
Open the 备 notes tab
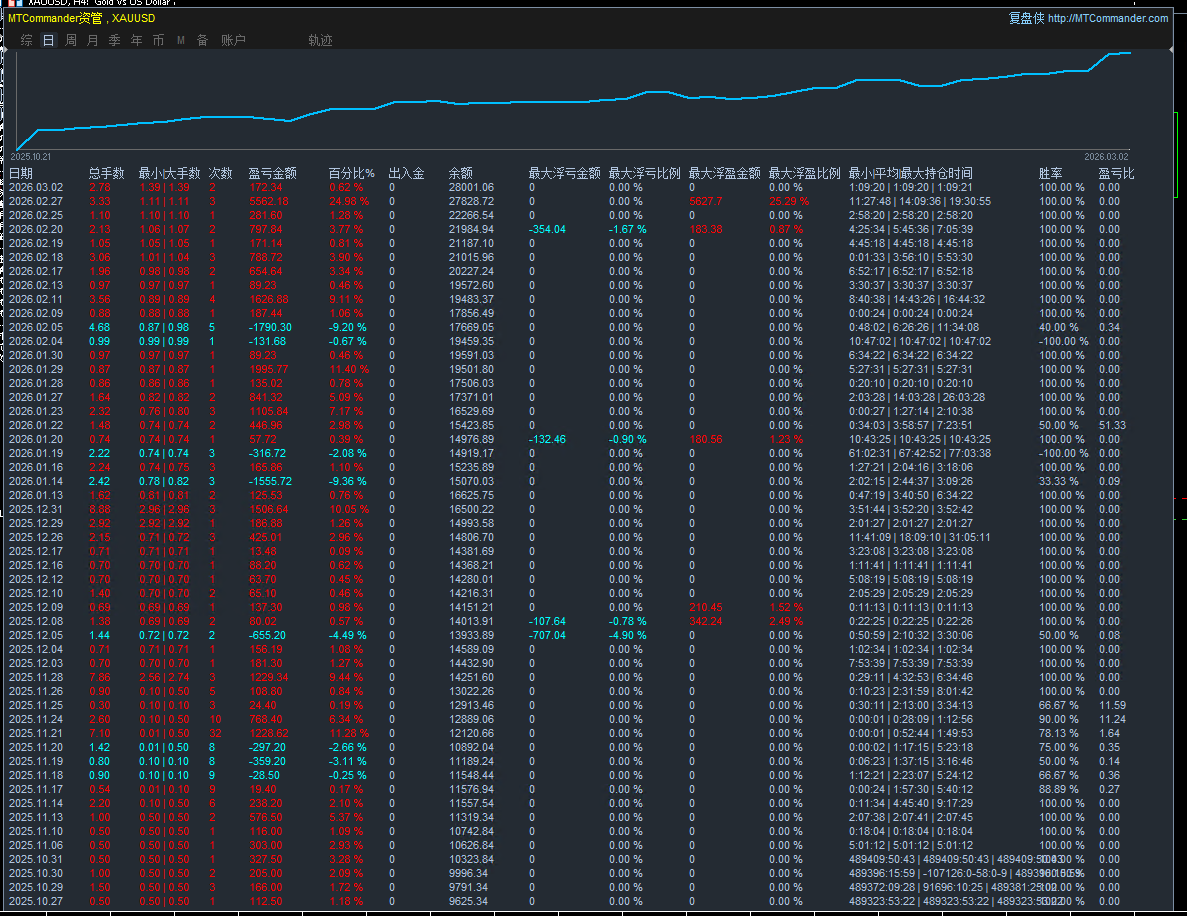pyautogui.click(x=202, y=41)
